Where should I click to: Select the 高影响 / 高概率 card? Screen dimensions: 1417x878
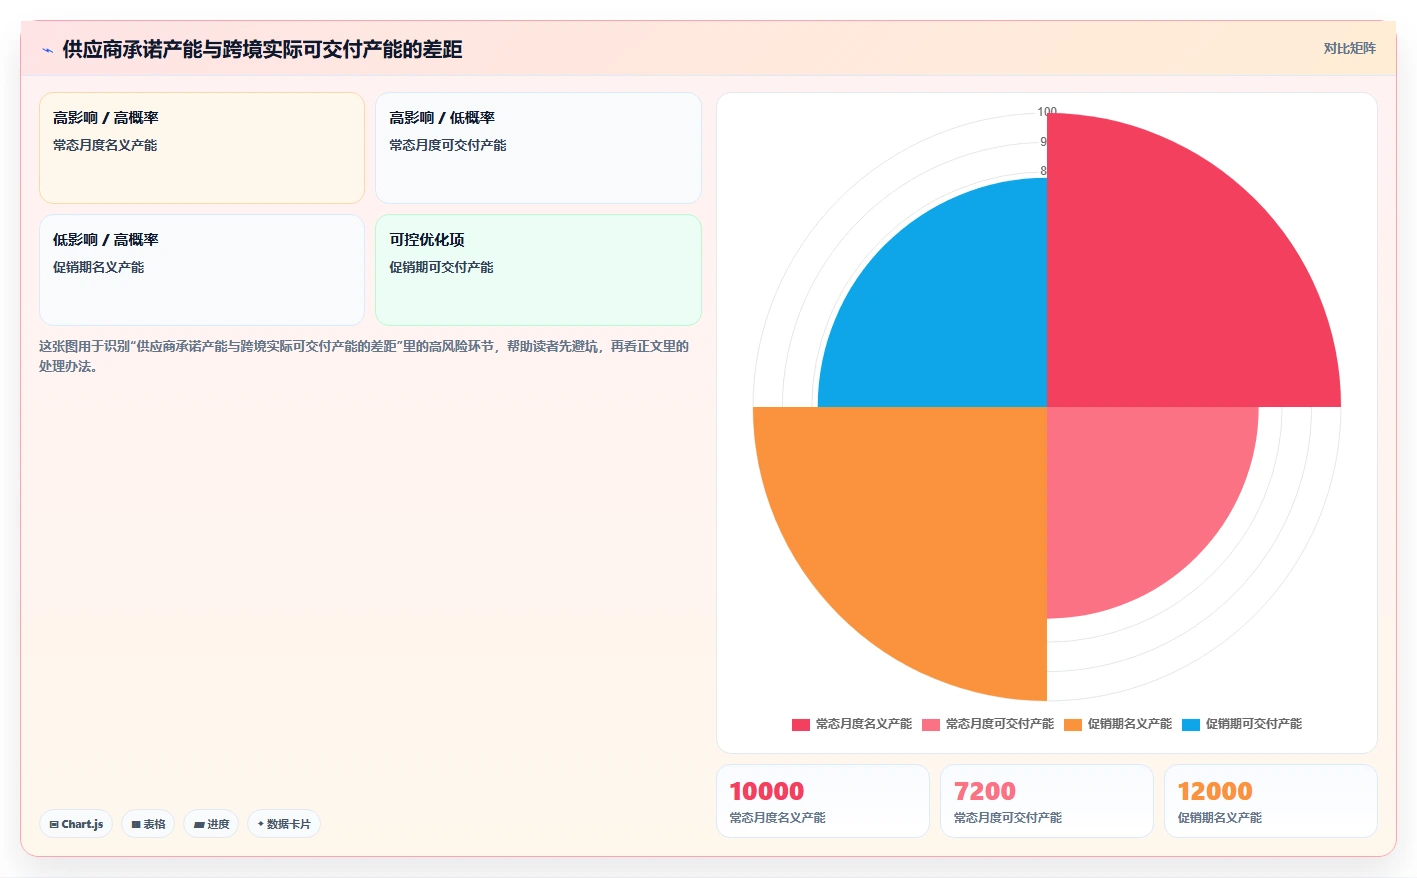202,148
